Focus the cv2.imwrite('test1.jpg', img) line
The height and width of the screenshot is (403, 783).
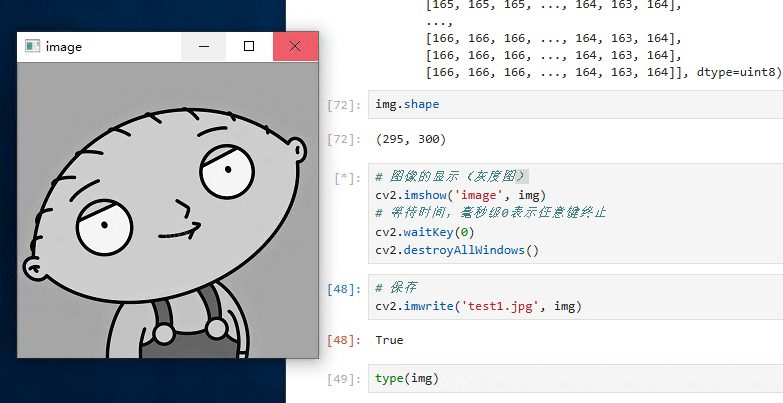pyautogui.click(x=477, y=305)
